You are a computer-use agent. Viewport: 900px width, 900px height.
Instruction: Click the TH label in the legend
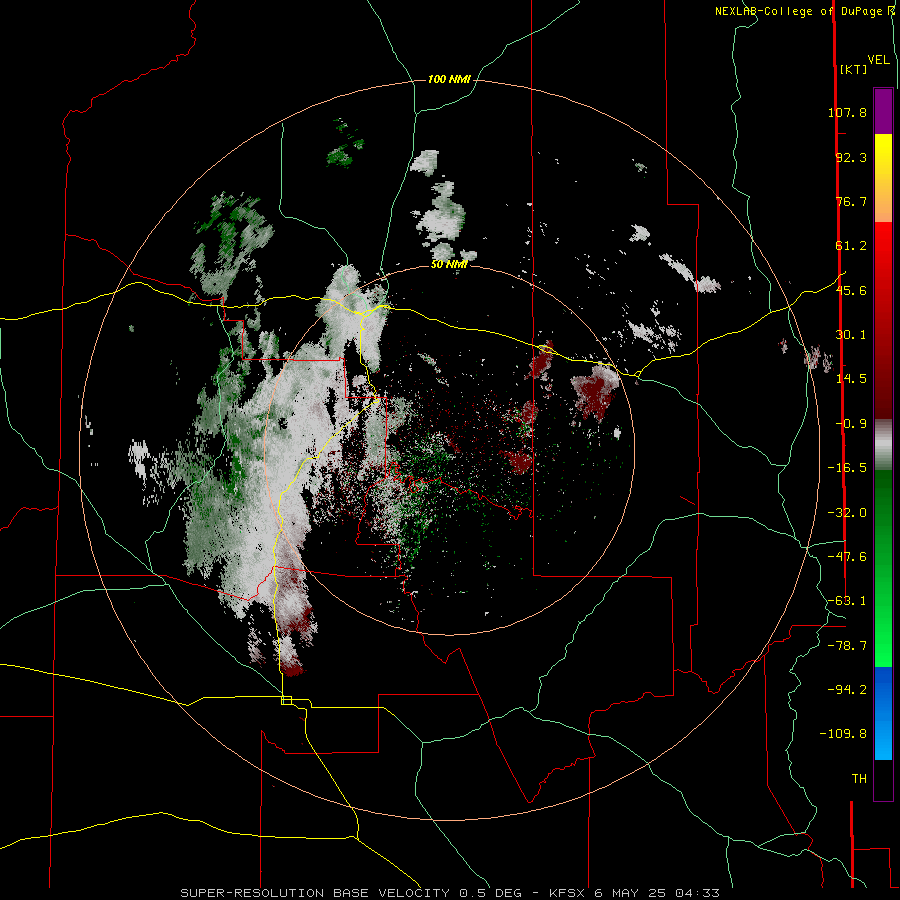[x=859, y=779]
